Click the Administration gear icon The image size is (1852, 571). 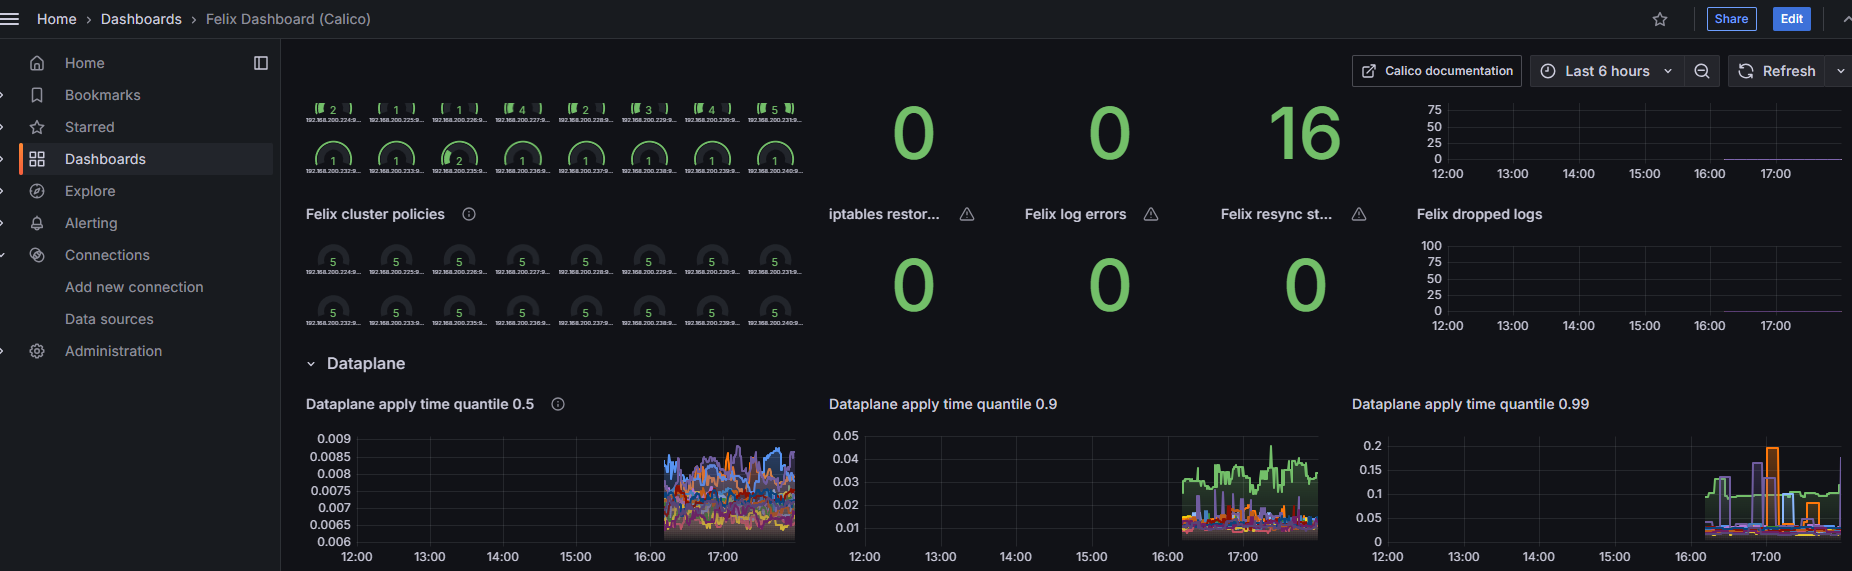(x=37, y=351)
